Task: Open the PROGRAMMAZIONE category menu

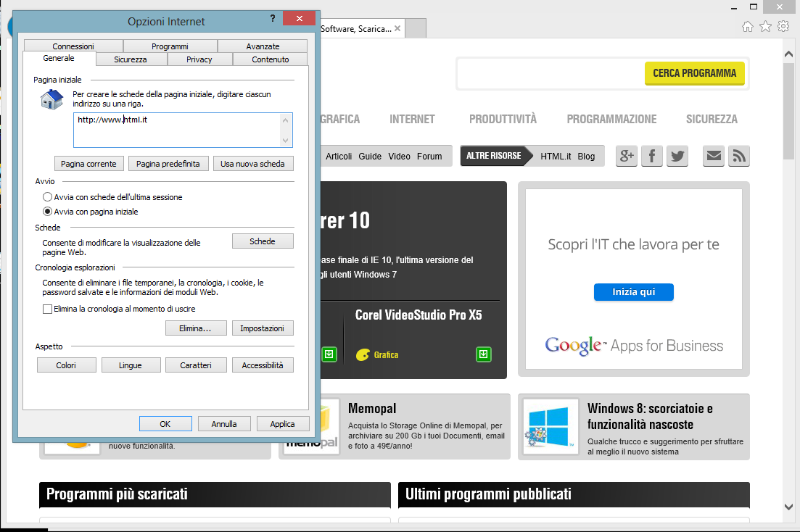Action: [x=611, y=119]
